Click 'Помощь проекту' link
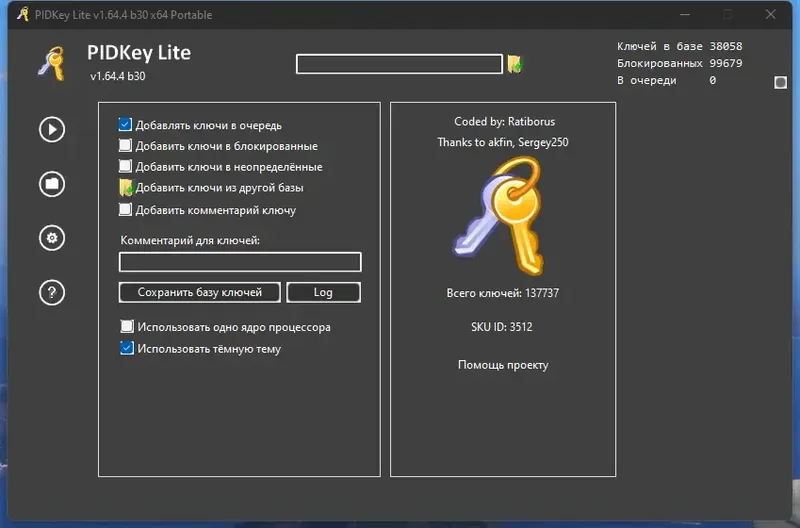Viewport: 800px width, 528px height. [503, 365]
